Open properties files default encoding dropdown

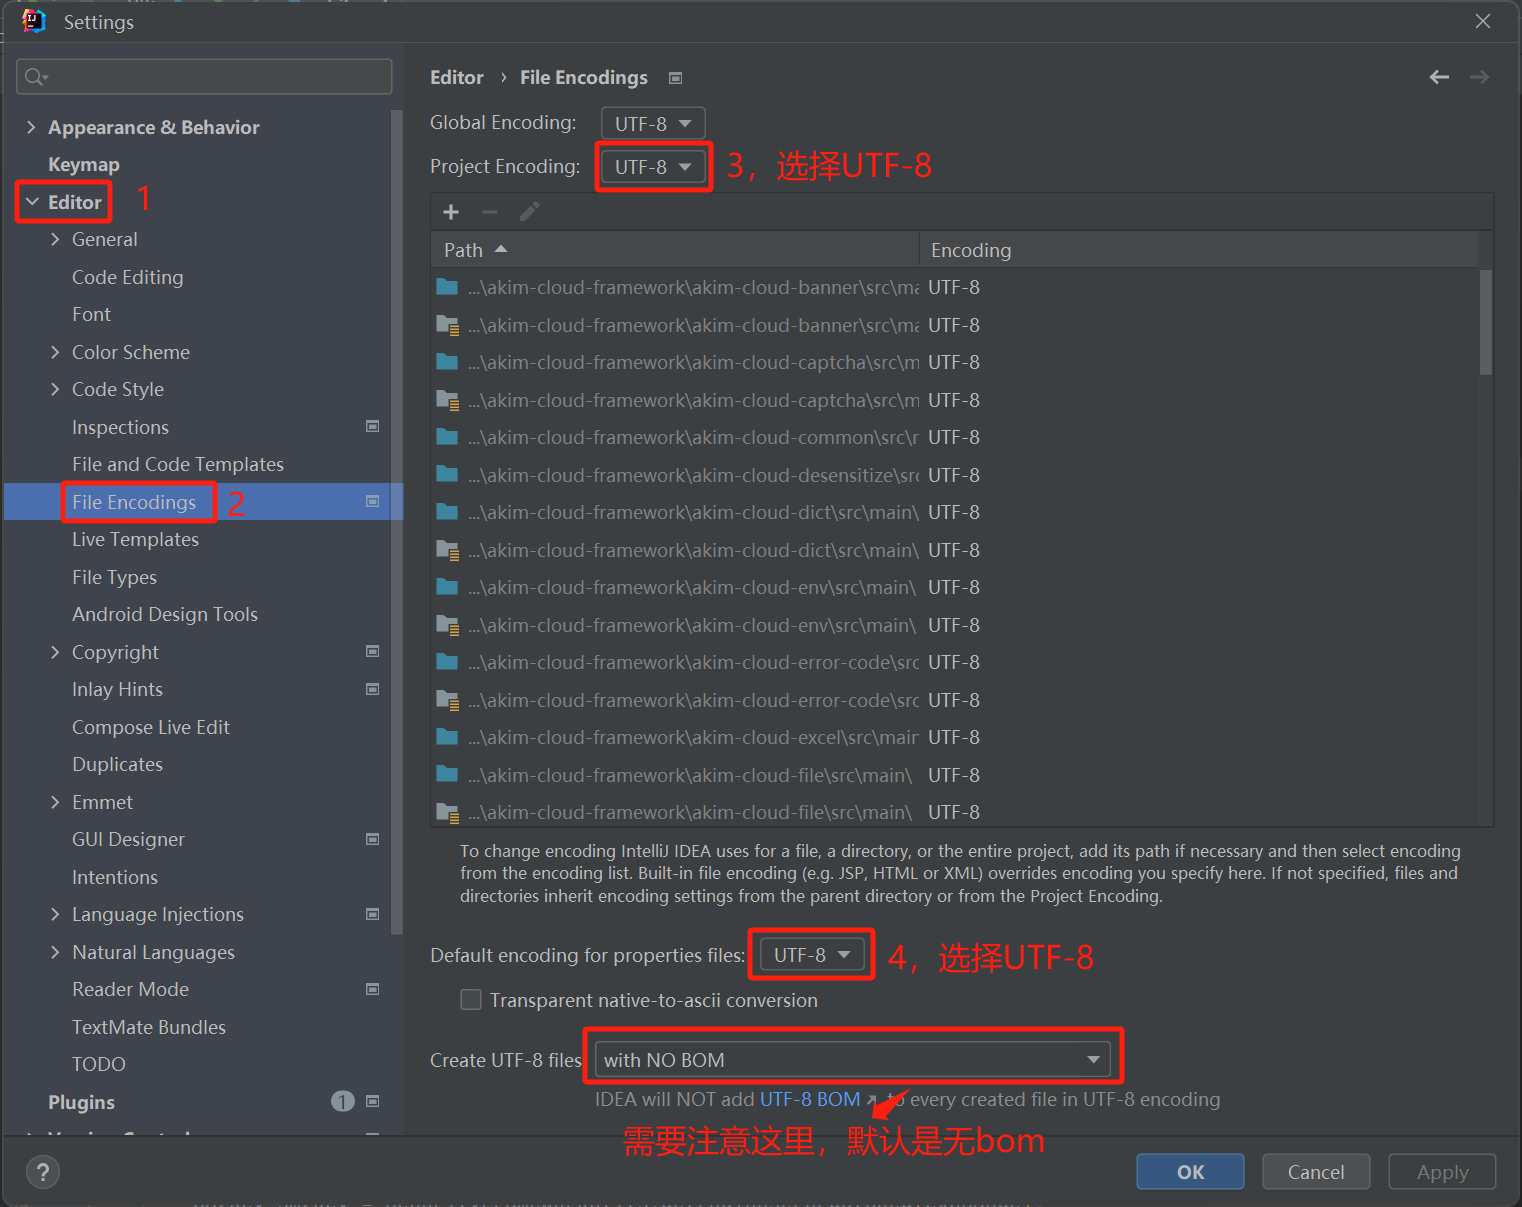811,955
